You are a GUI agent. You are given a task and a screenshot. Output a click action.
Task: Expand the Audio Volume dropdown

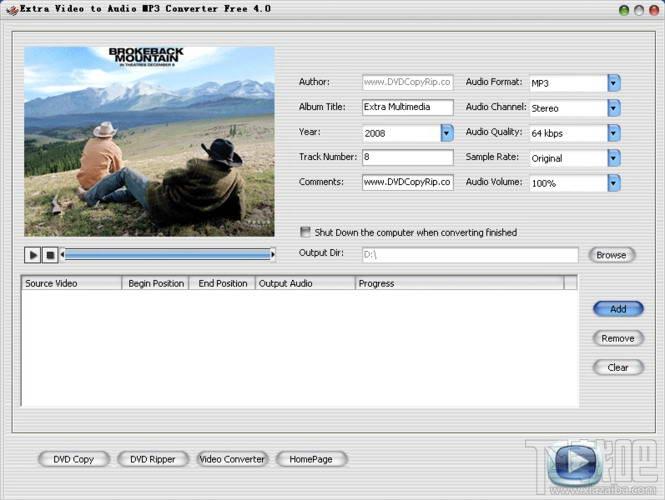(614, 183)
